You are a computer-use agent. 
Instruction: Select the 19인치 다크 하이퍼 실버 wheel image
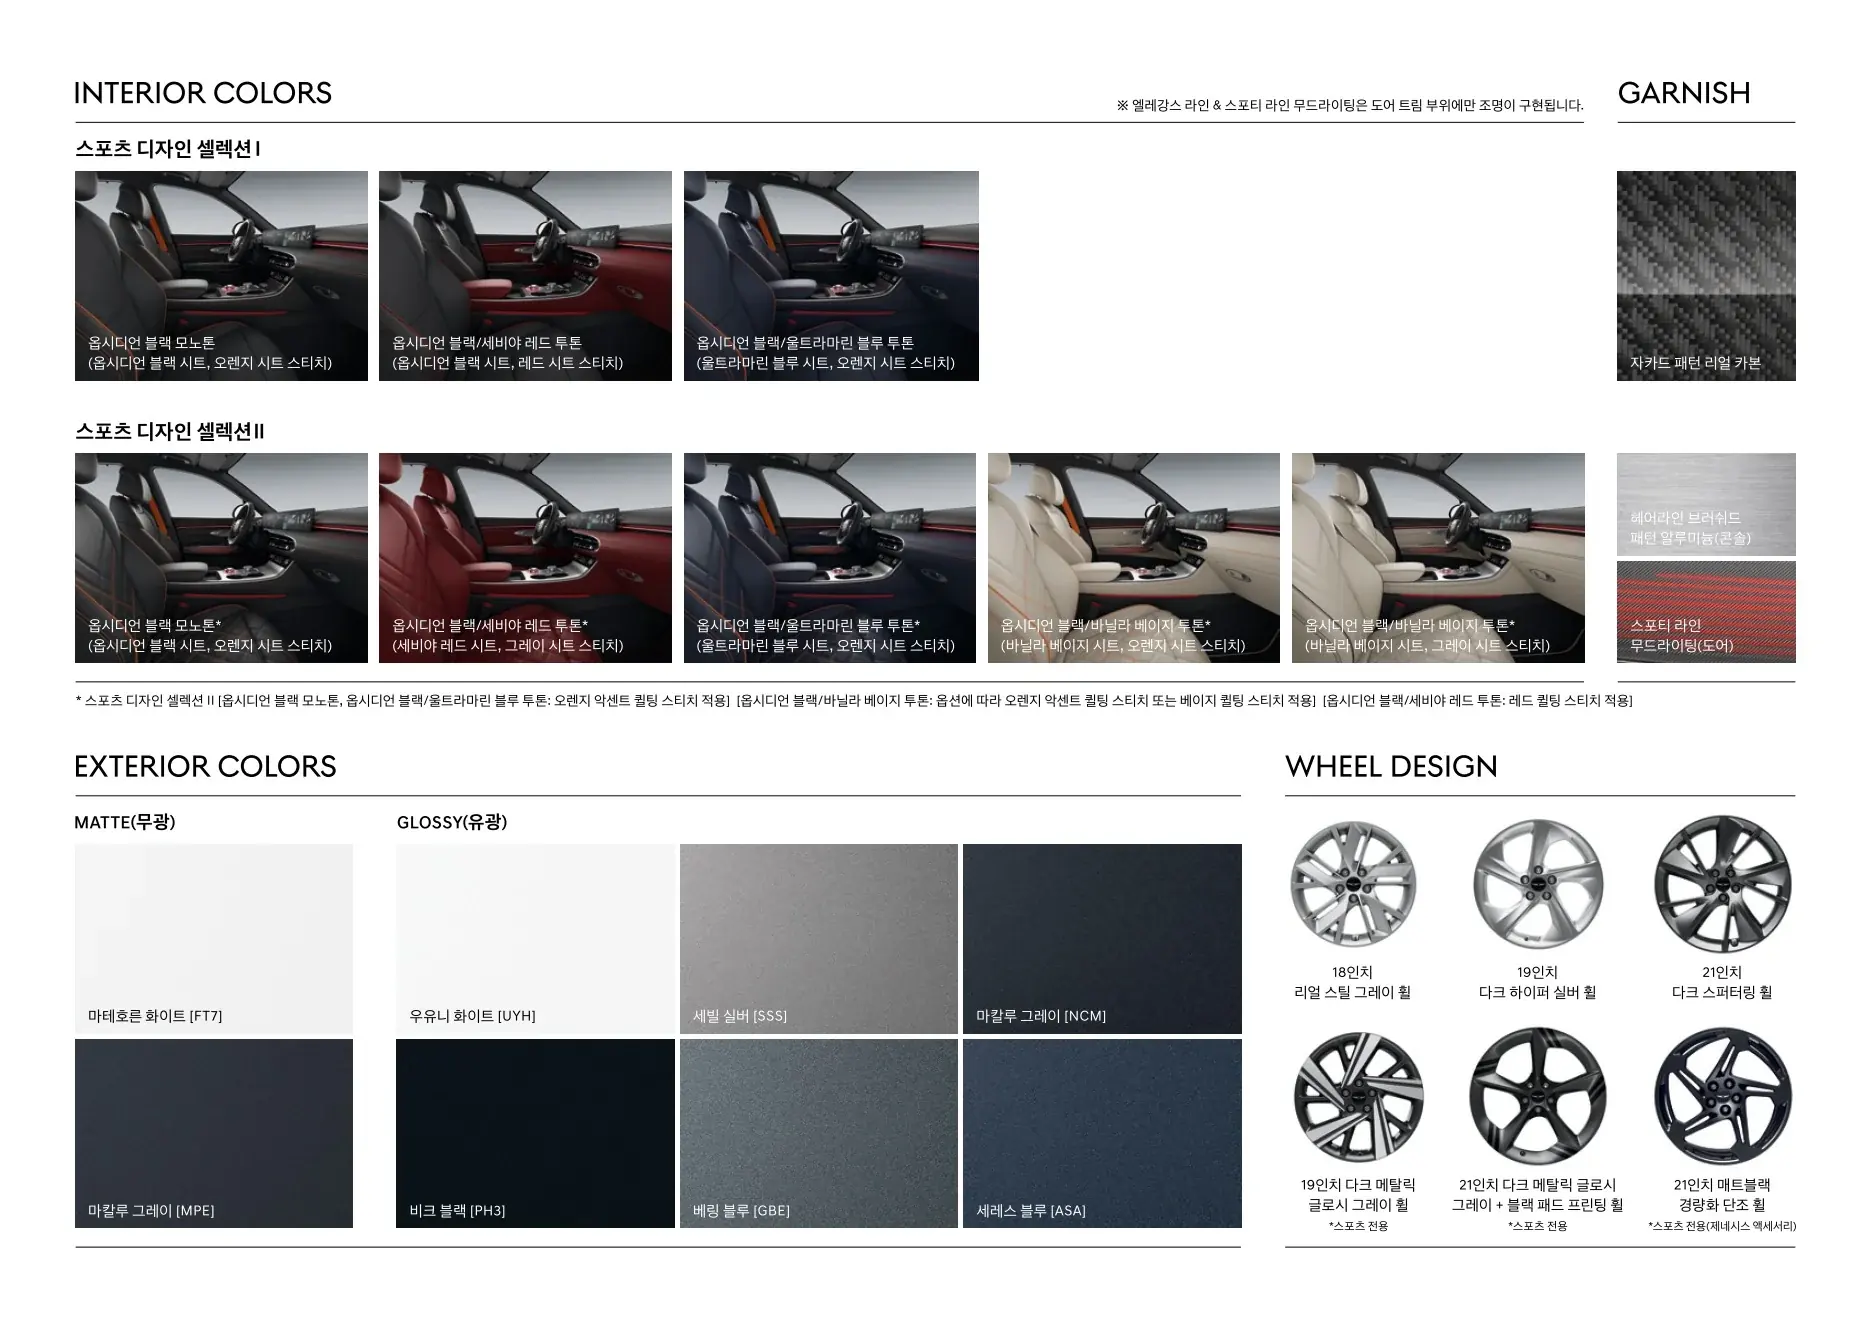click(1537, 884)
